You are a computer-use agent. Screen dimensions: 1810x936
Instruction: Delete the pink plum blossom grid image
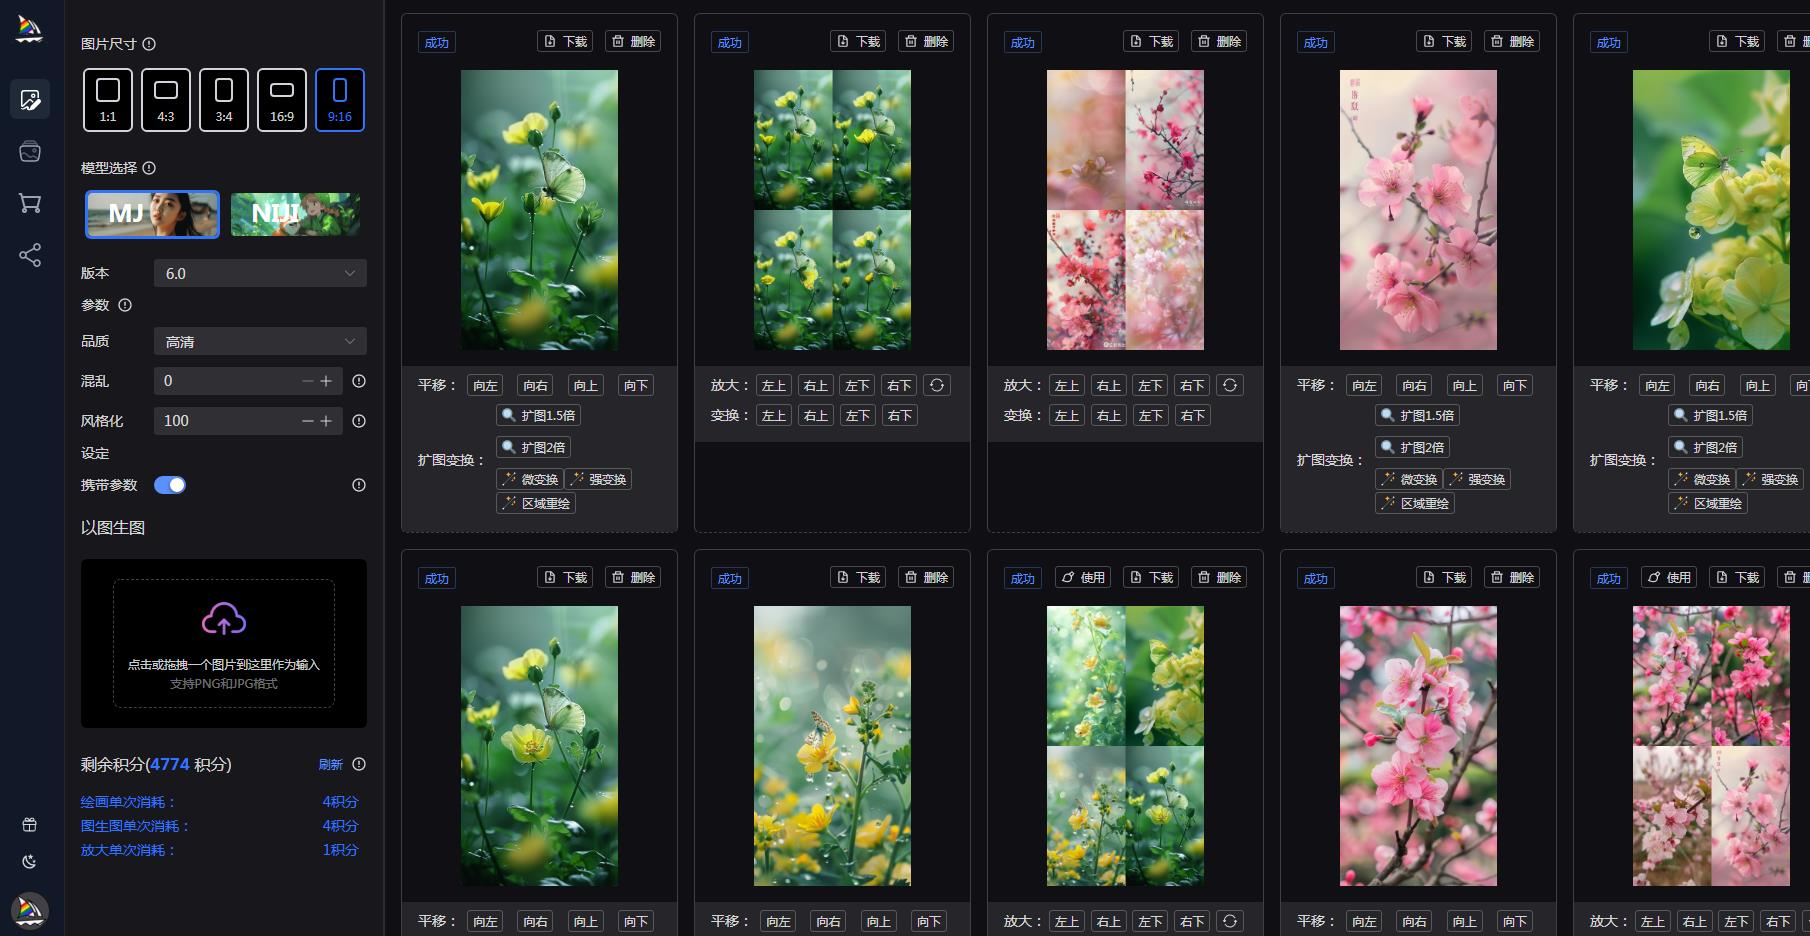1219,41
